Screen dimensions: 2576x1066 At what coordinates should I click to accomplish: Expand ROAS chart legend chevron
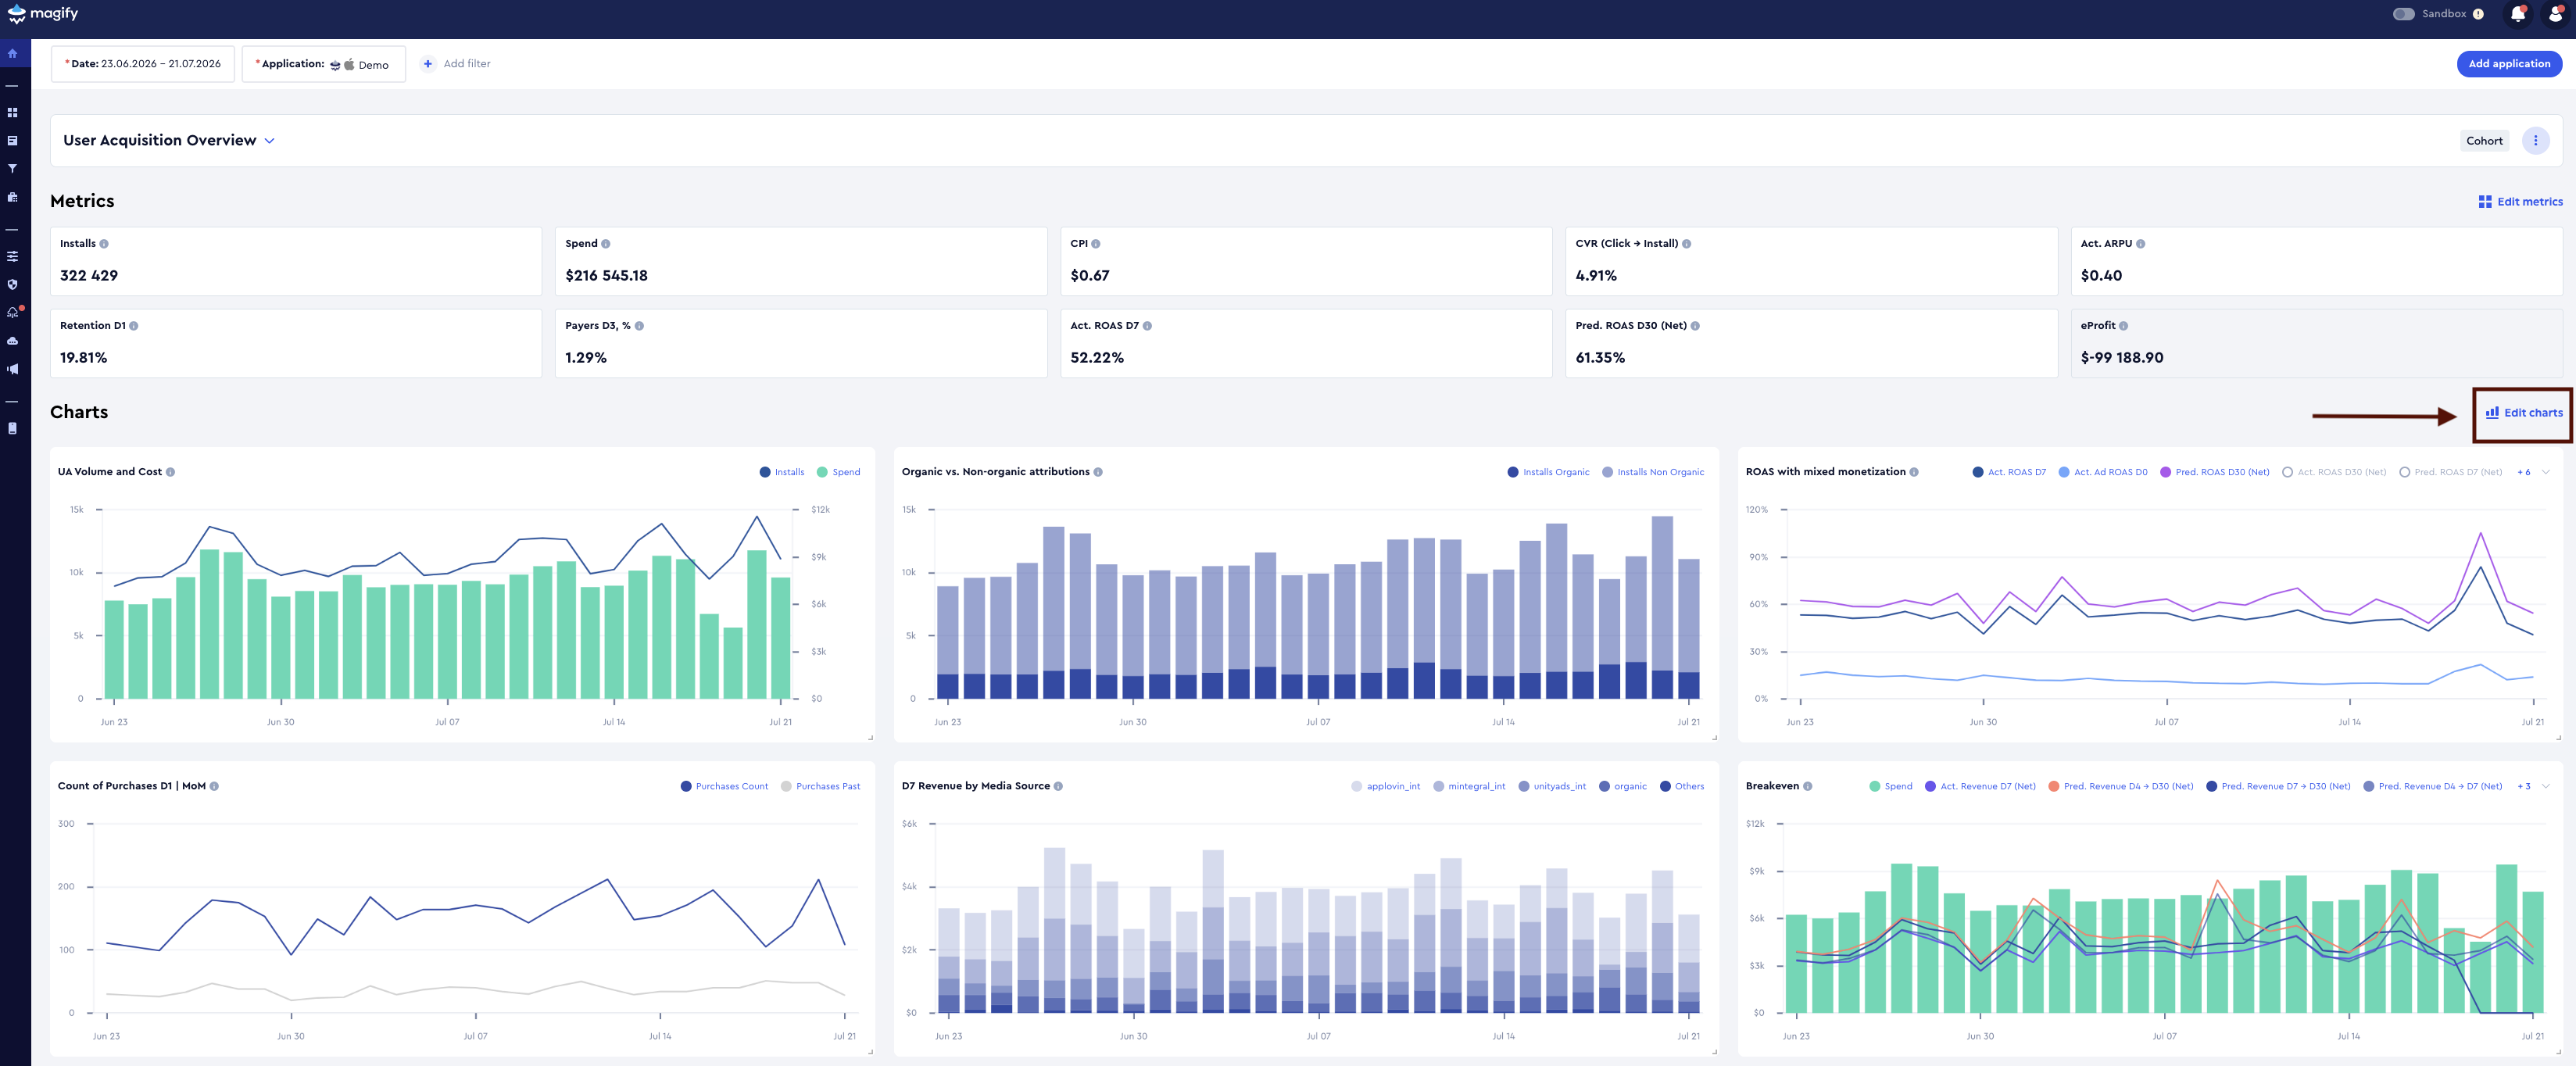tap(2546, 472)
